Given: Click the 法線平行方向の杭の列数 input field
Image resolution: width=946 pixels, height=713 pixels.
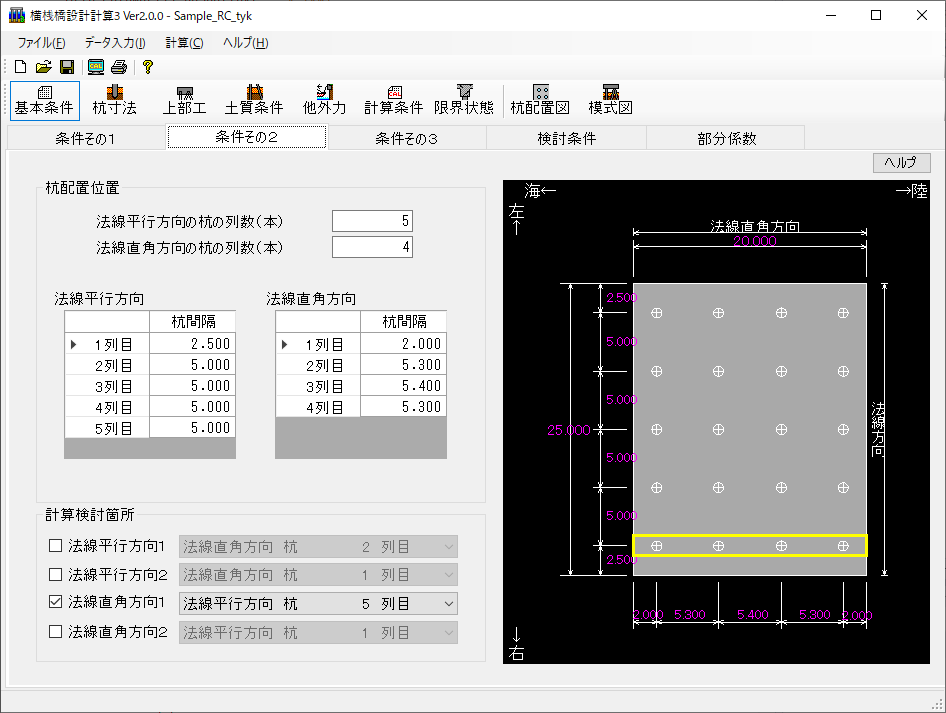Looking at the screenshot, I should click(372, 221).
